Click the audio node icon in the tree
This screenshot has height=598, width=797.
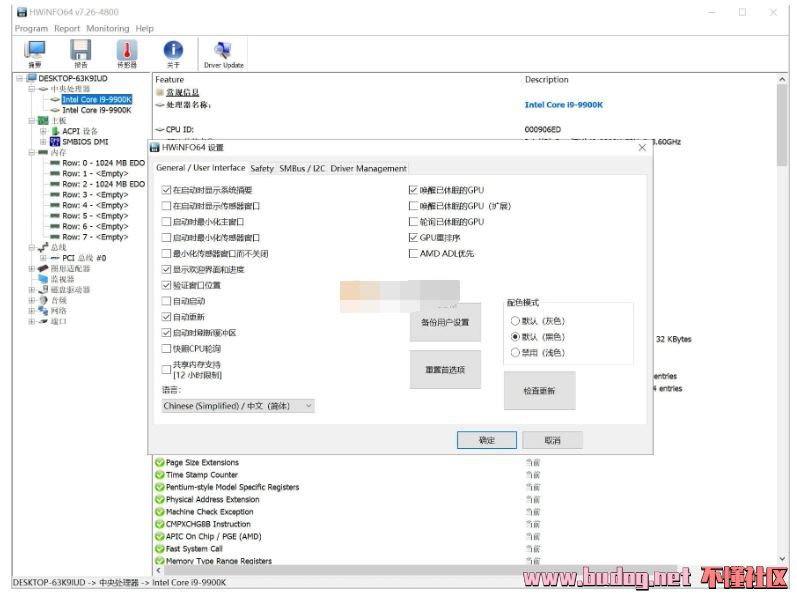43,301
